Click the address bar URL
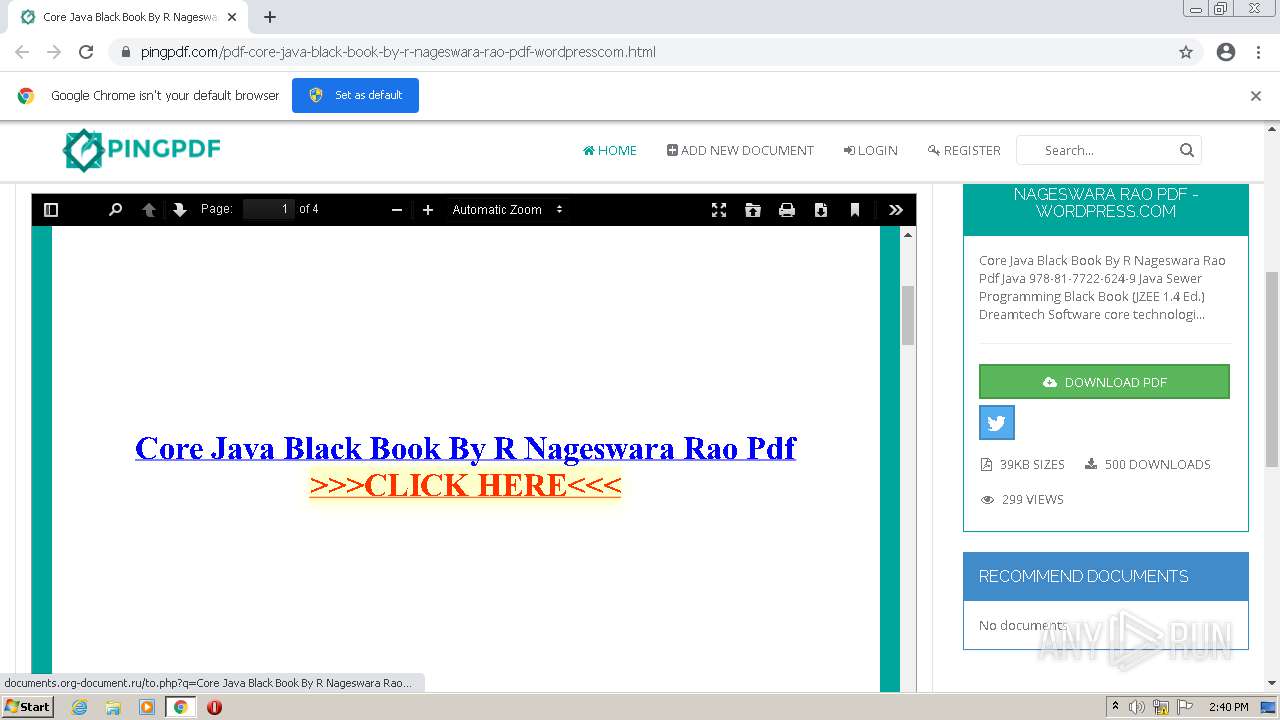 tap(398, 52)
